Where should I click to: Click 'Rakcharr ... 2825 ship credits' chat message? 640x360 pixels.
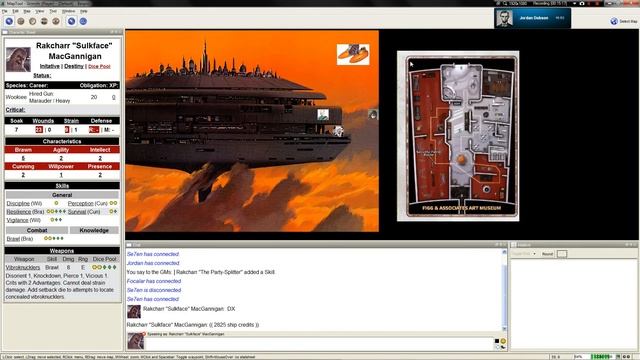click(x=193, y=325)
